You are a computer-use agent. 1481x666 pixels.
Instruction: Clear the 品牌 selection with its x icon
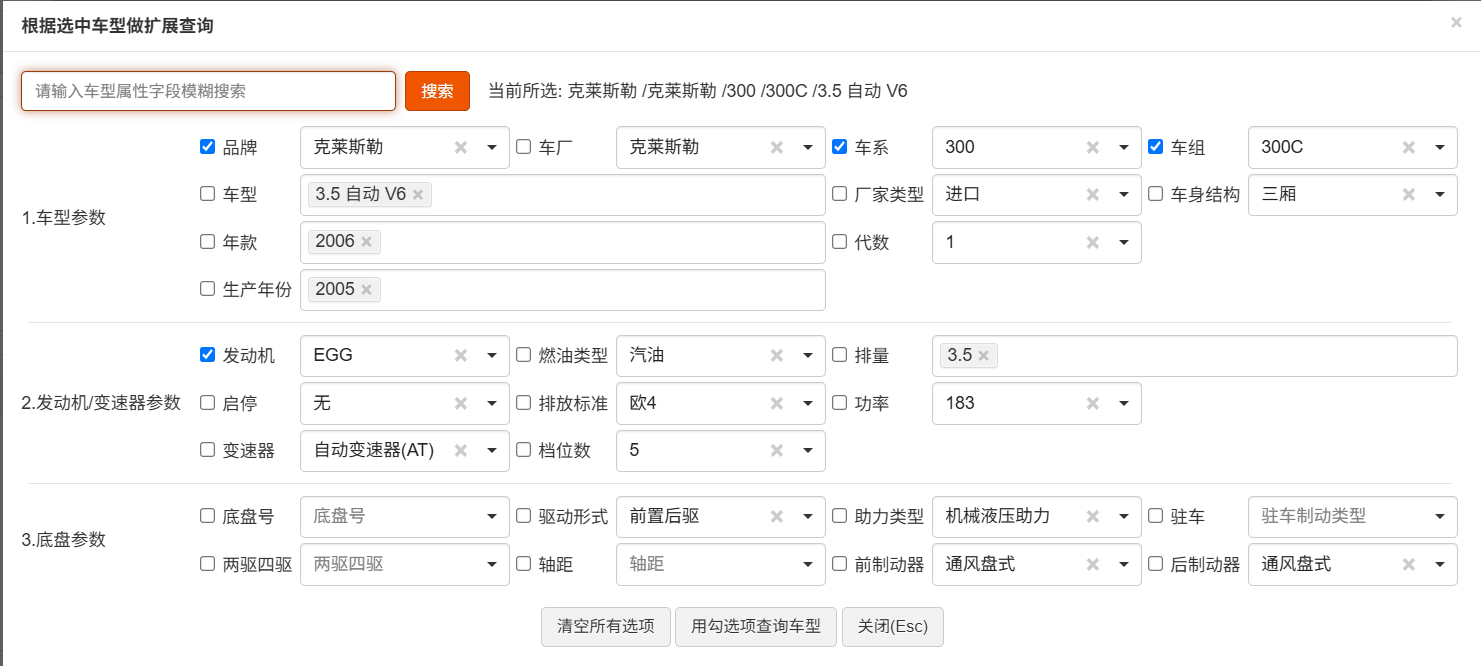click(x=460, y=147)
